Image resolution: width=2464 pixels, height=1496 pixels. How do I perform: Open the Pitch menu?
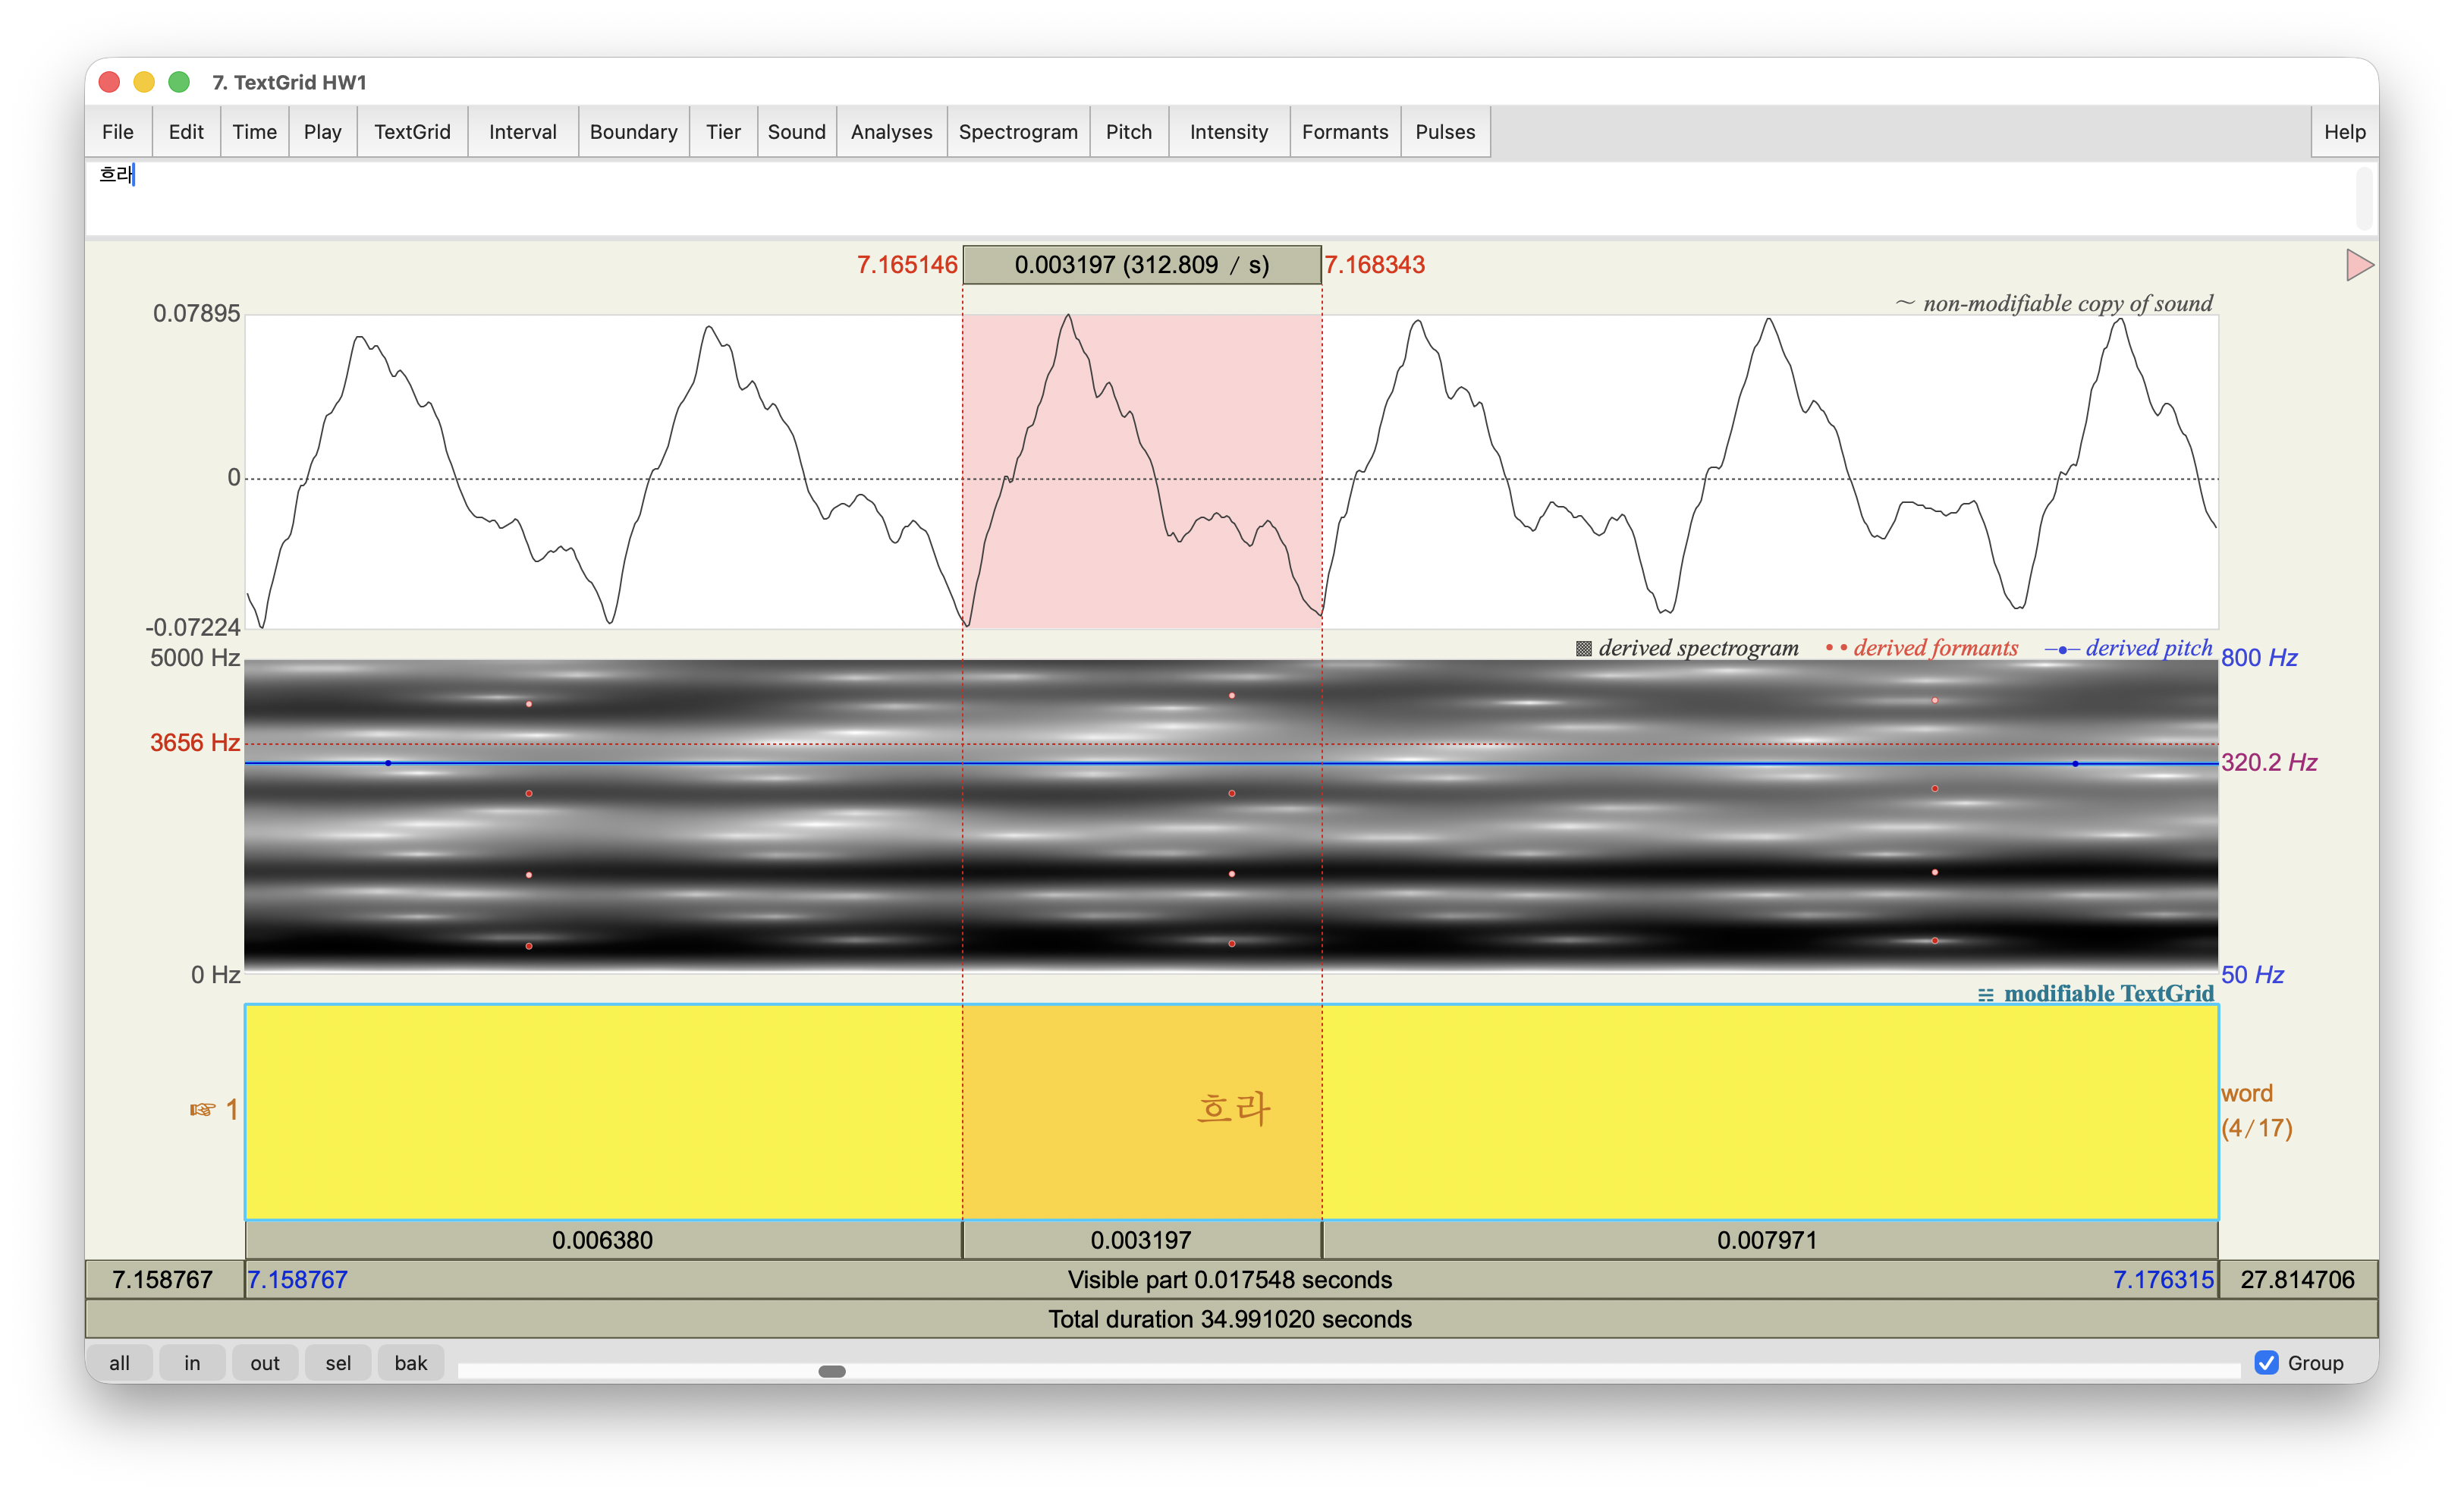(x=1128, y=132)
